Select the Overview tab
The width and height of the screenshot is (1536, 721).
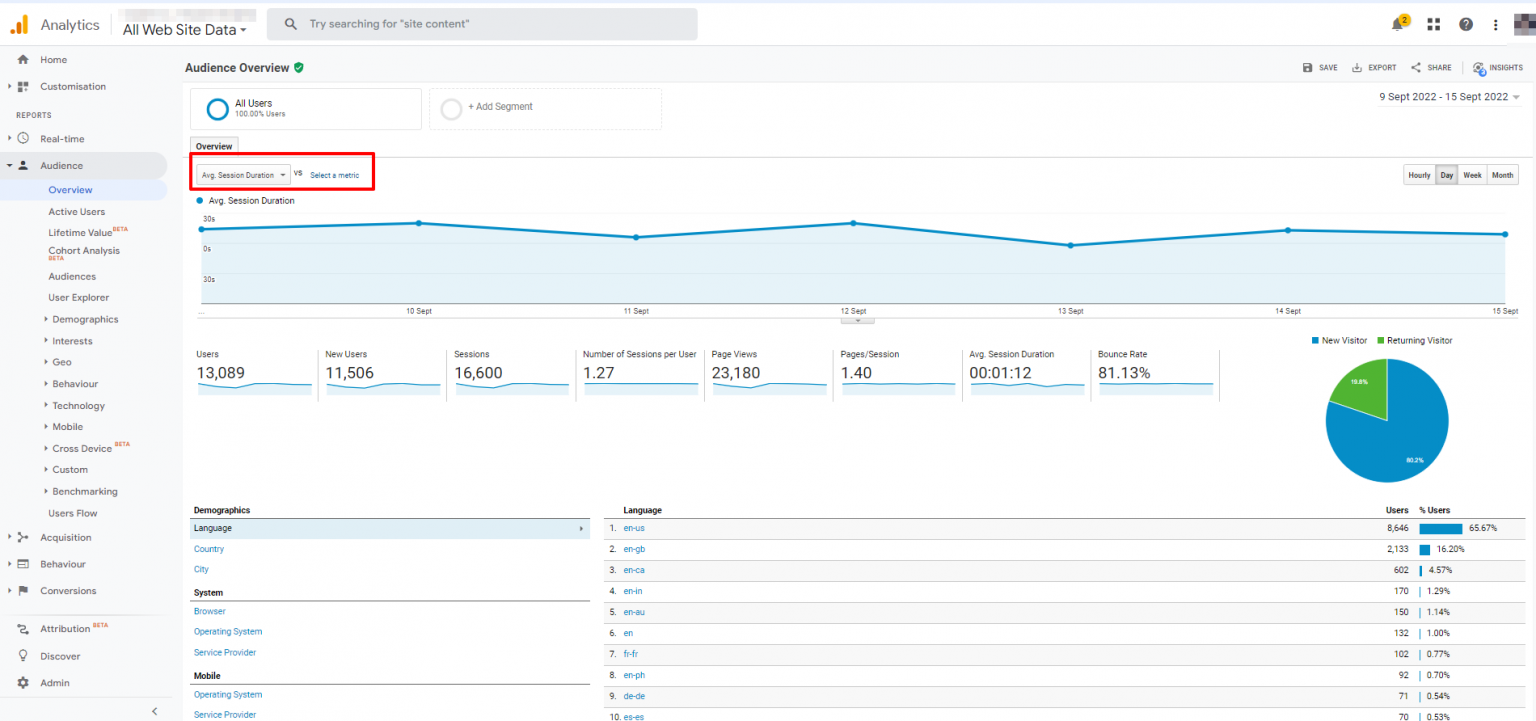(x=213, y=145)
